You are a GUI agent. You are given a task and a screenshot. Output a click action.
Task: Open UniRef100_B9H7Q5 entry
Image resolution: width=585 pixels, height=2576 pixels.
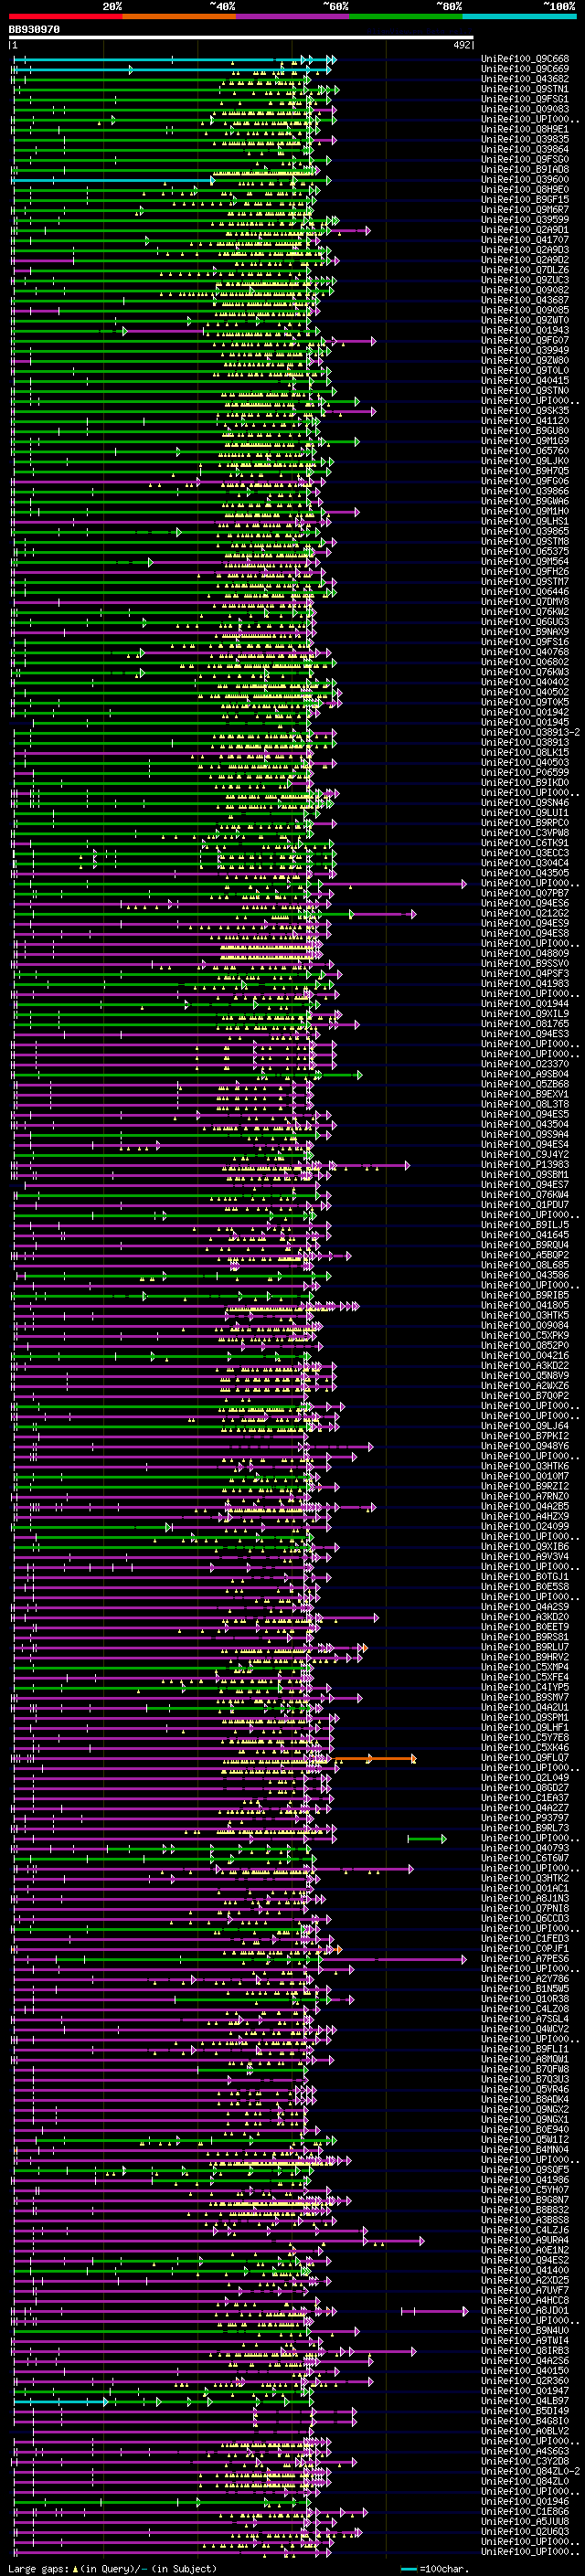coord(525,471)
